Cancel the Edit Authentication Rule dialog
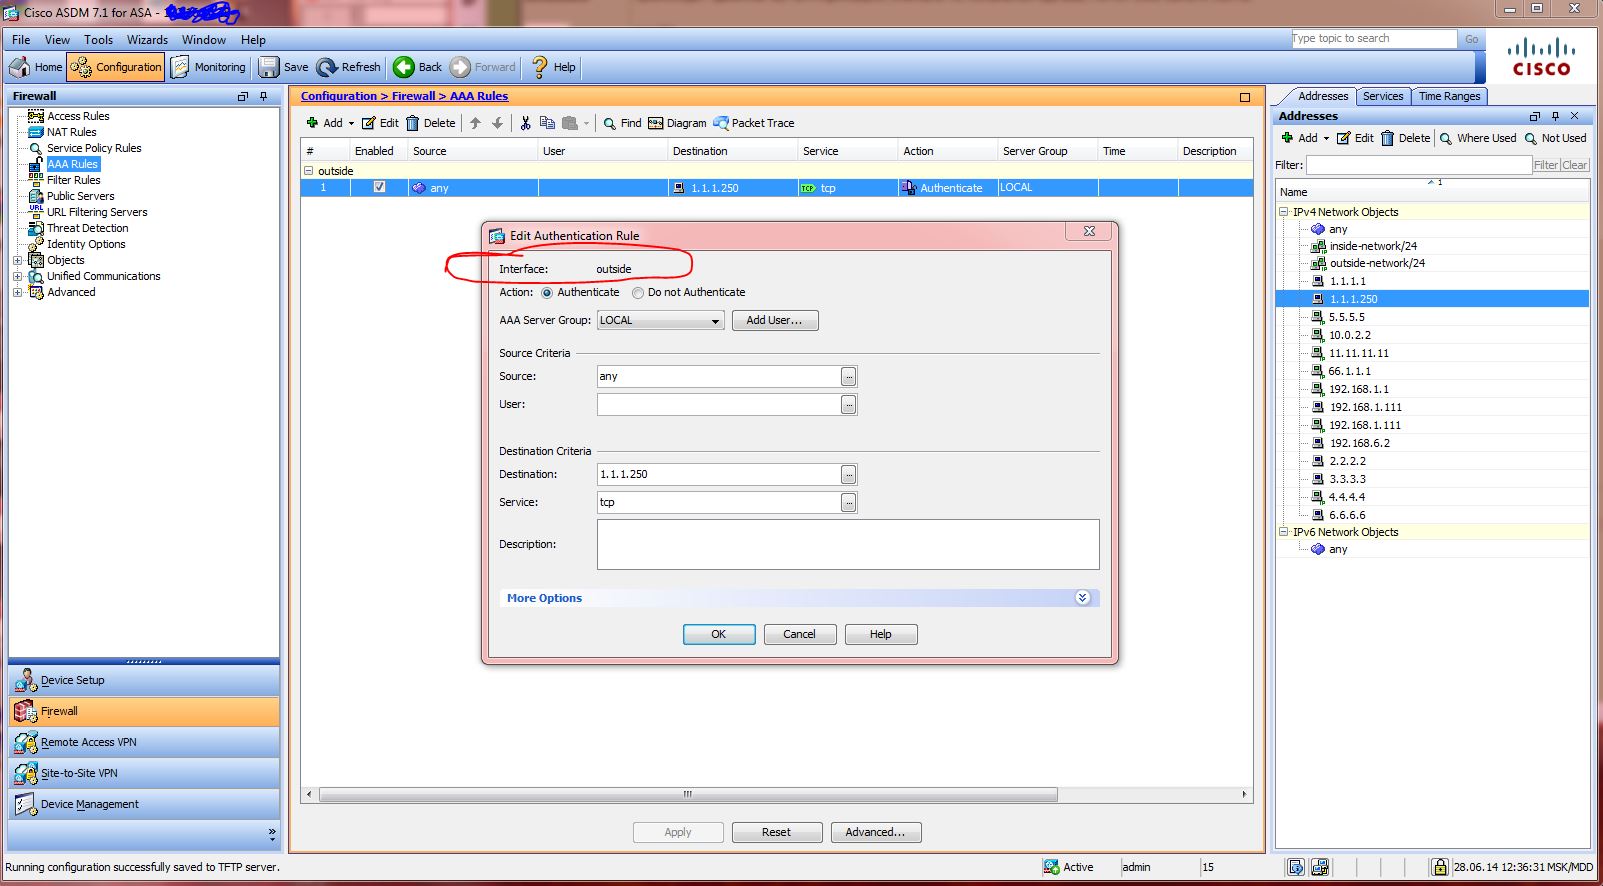This screenshot has height=886, width=1603. coord(800,634)
